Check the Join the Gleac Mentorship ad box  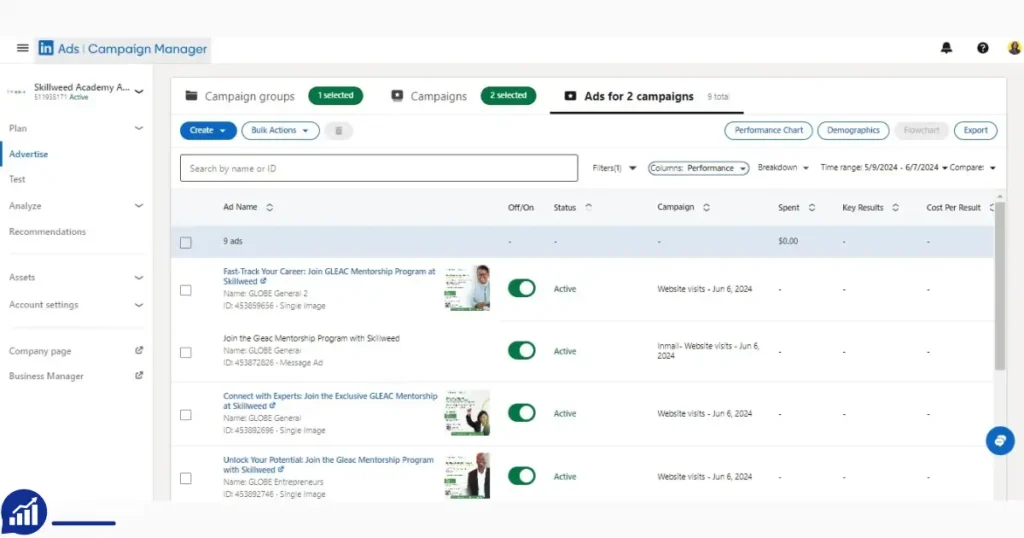[x=186, y=352]
